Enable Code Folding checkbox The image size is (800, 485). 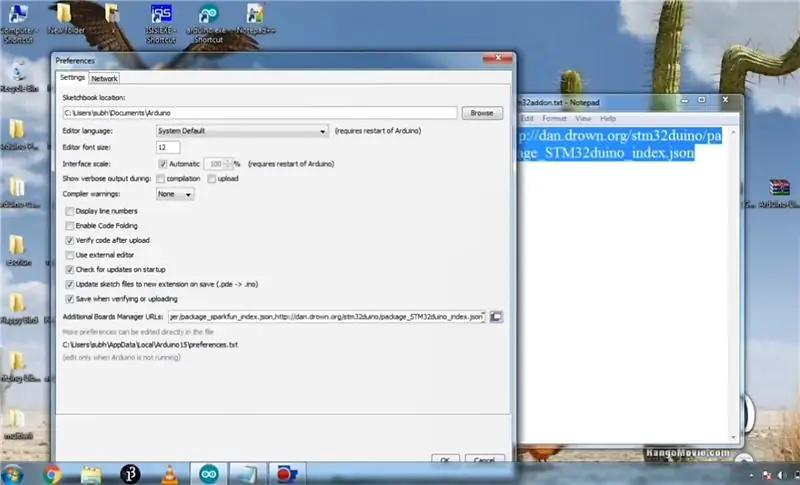[70, 225]
